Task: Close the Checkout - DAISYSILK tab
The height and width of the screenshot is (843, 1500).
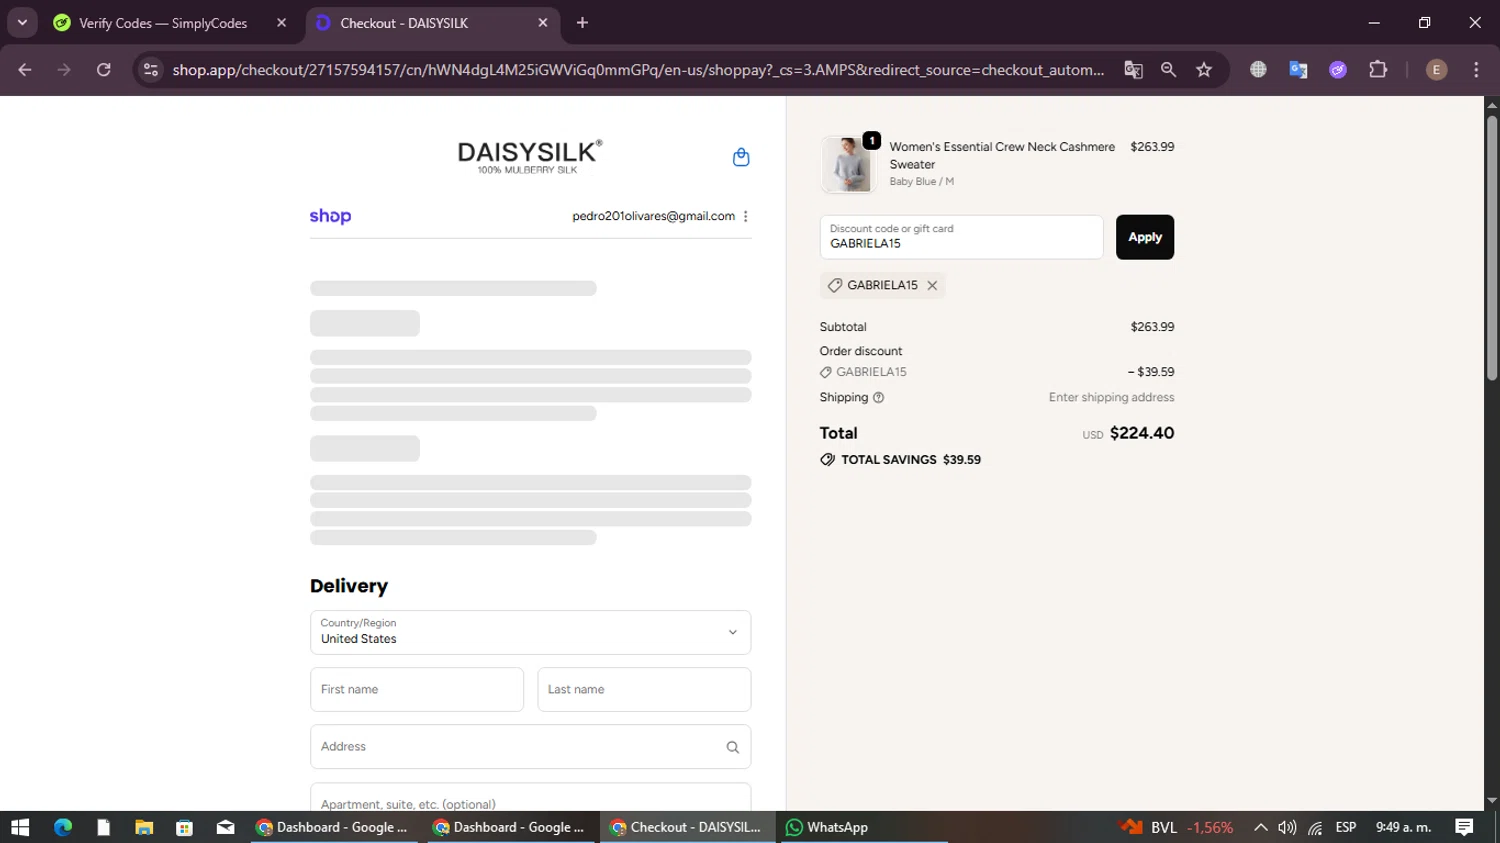Action: (x=543, y=23)
